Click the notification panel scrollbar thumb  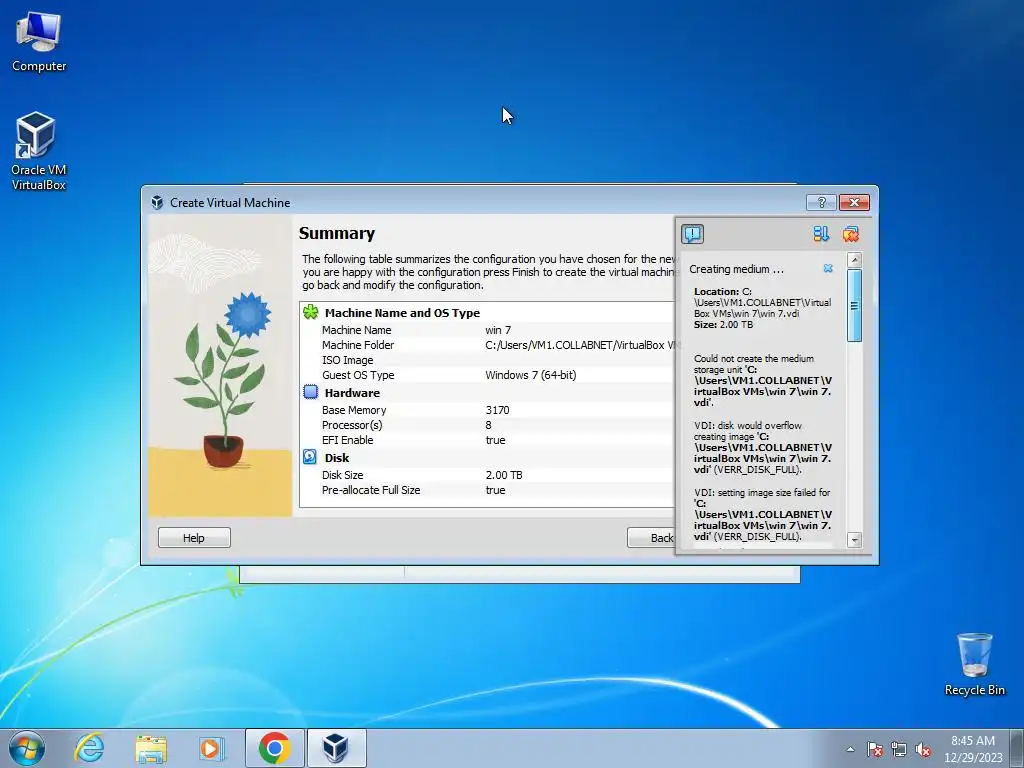854,305
